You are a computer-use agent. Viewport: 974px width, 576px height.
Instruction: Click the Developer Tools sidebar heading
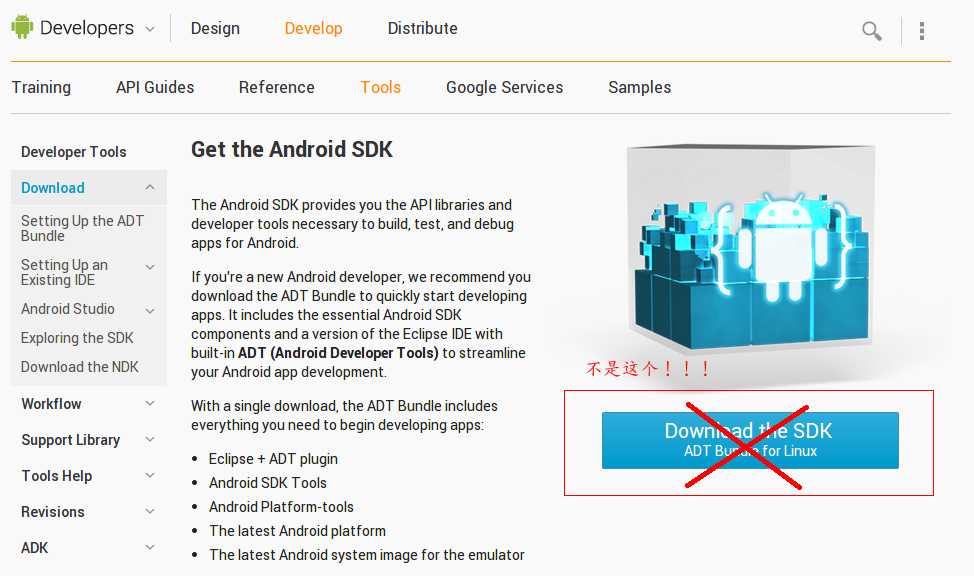pyautogui.click(x=73, y=152)
